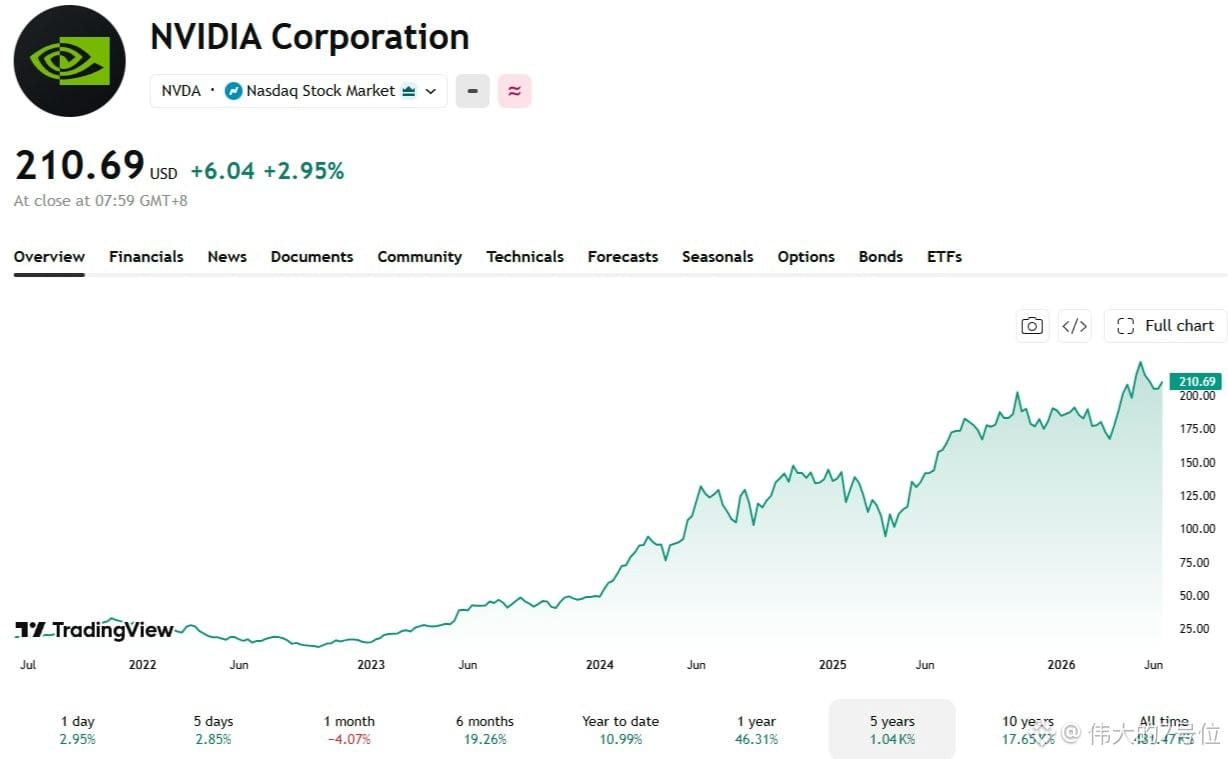The image size is (1228, 759).
Task: Open the Full chart view
Action: [1166, 326]
